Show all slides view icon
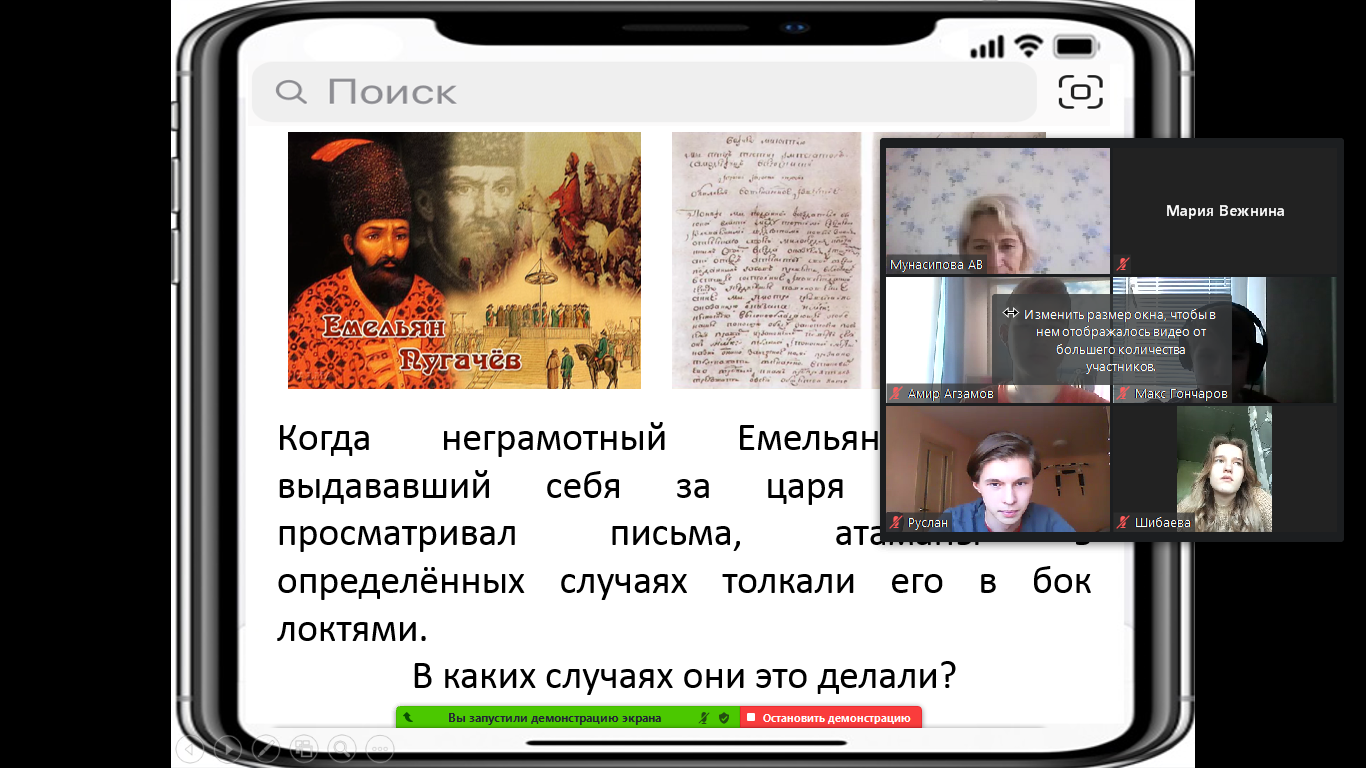1366x768 pixels. pyautogui.click(x=304, y=748)
